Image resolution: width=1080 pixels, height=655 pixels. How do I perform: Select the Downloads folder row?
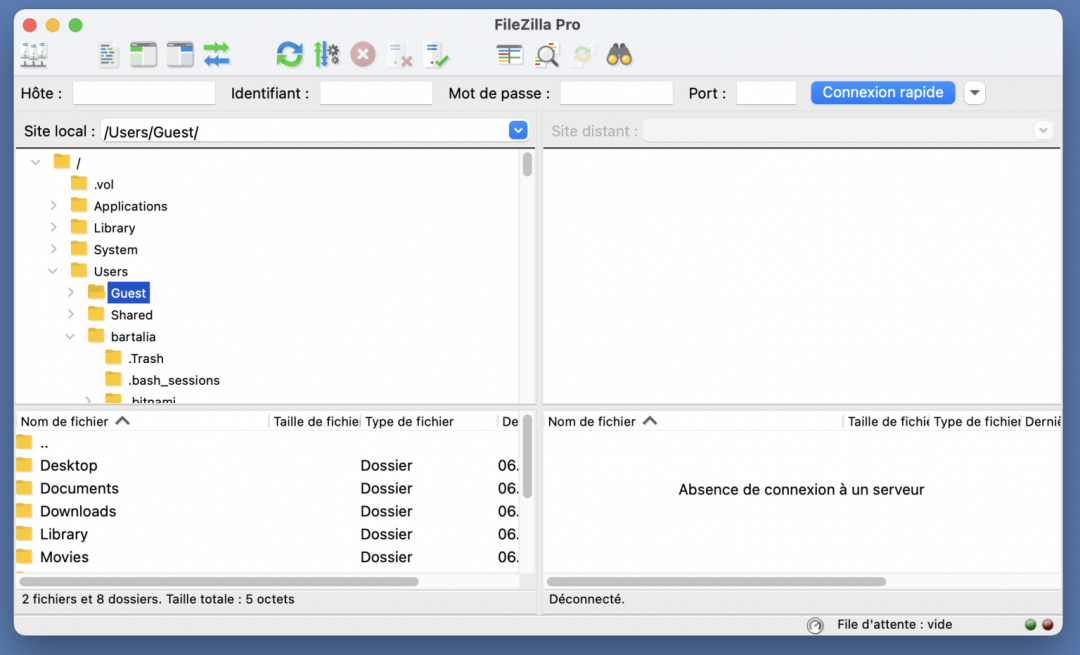pos(268,511)
